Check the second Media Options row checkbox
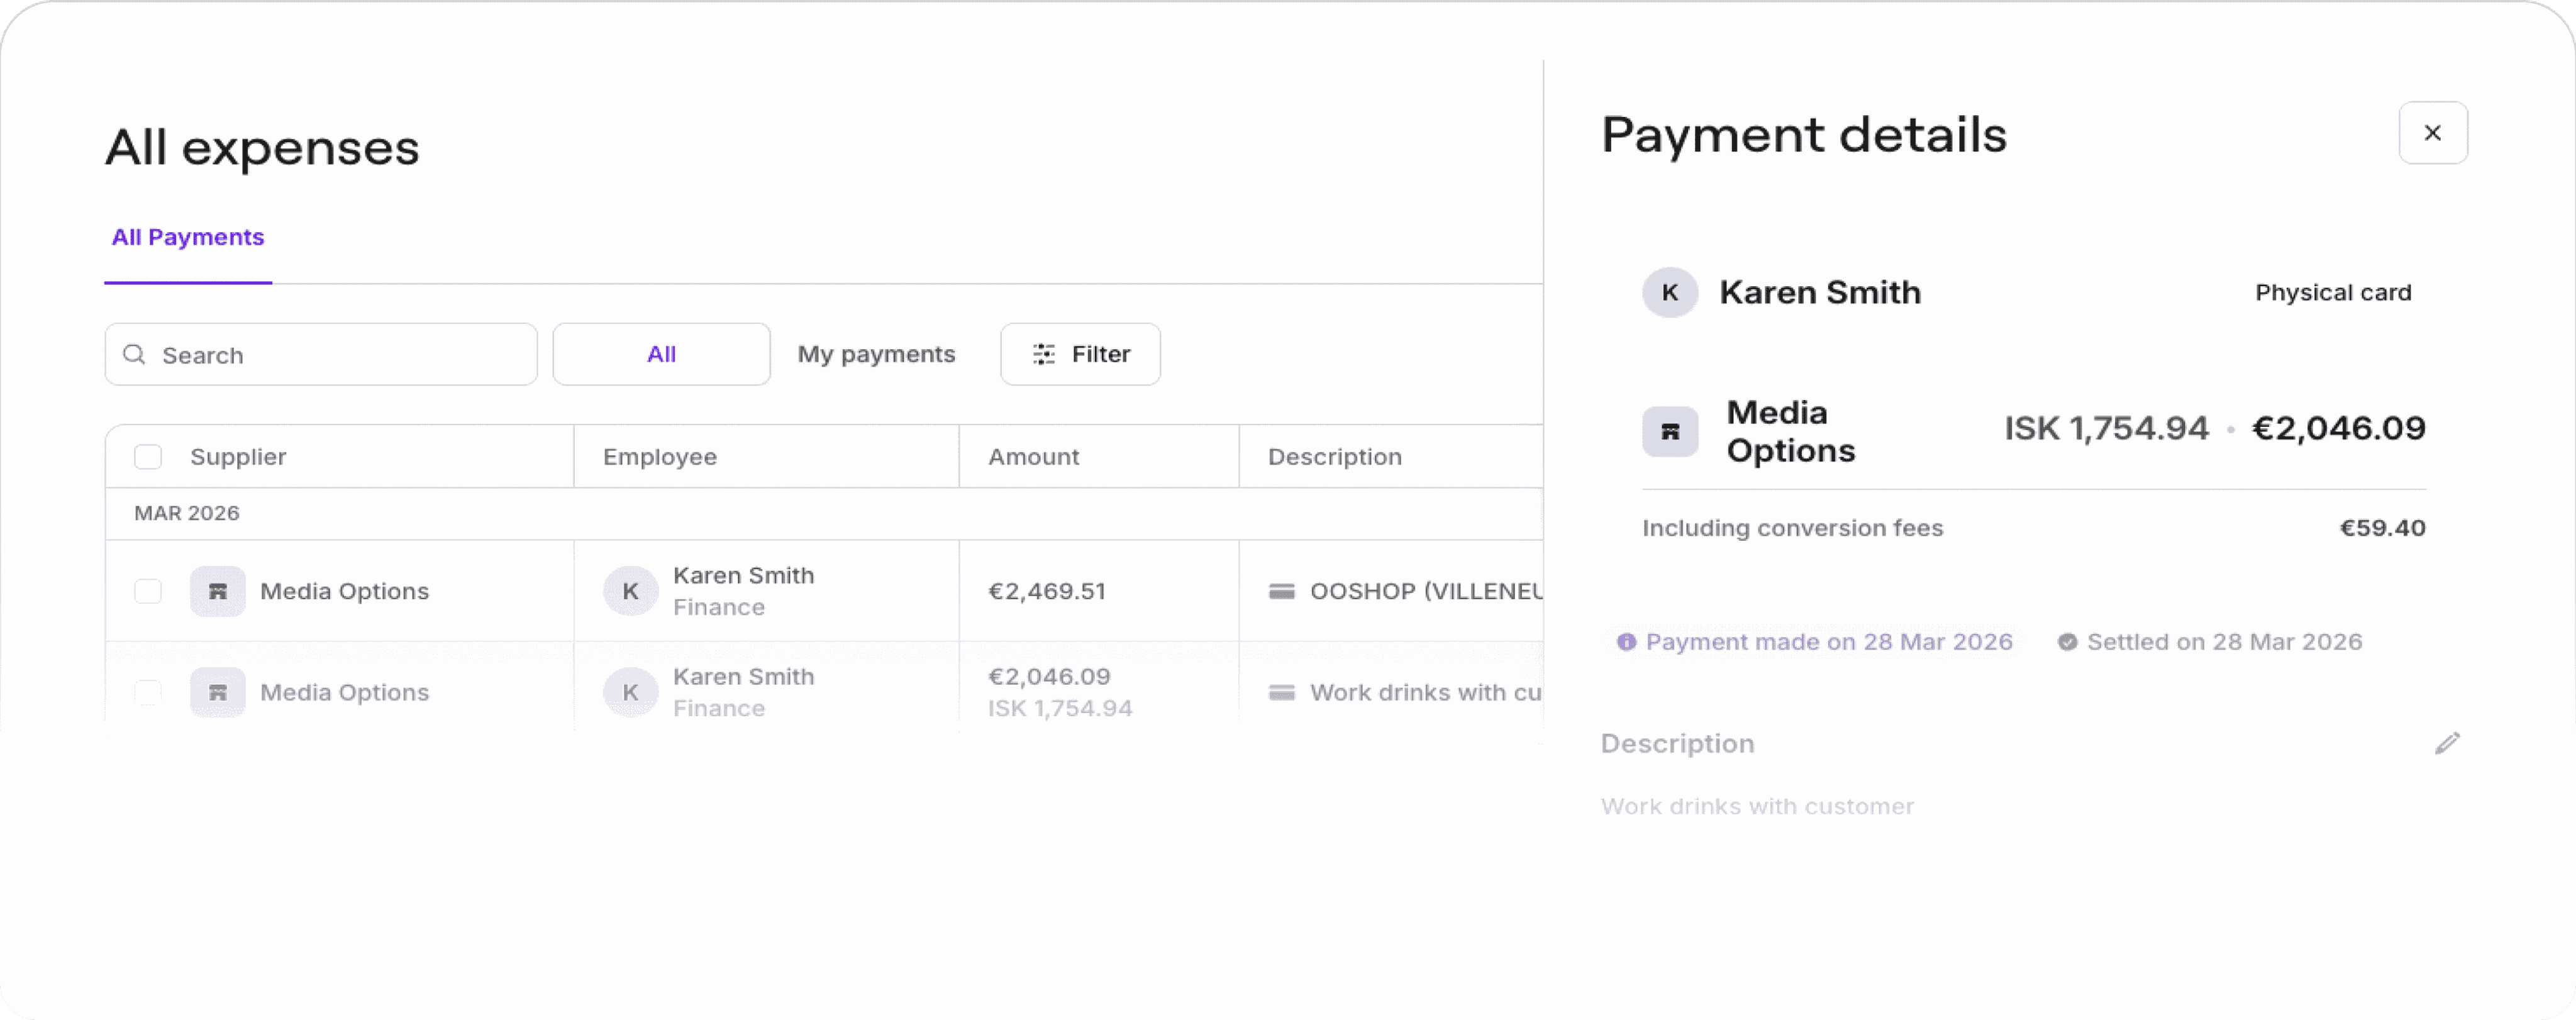The image size is (2576, 1020). [x=148, y=692]
